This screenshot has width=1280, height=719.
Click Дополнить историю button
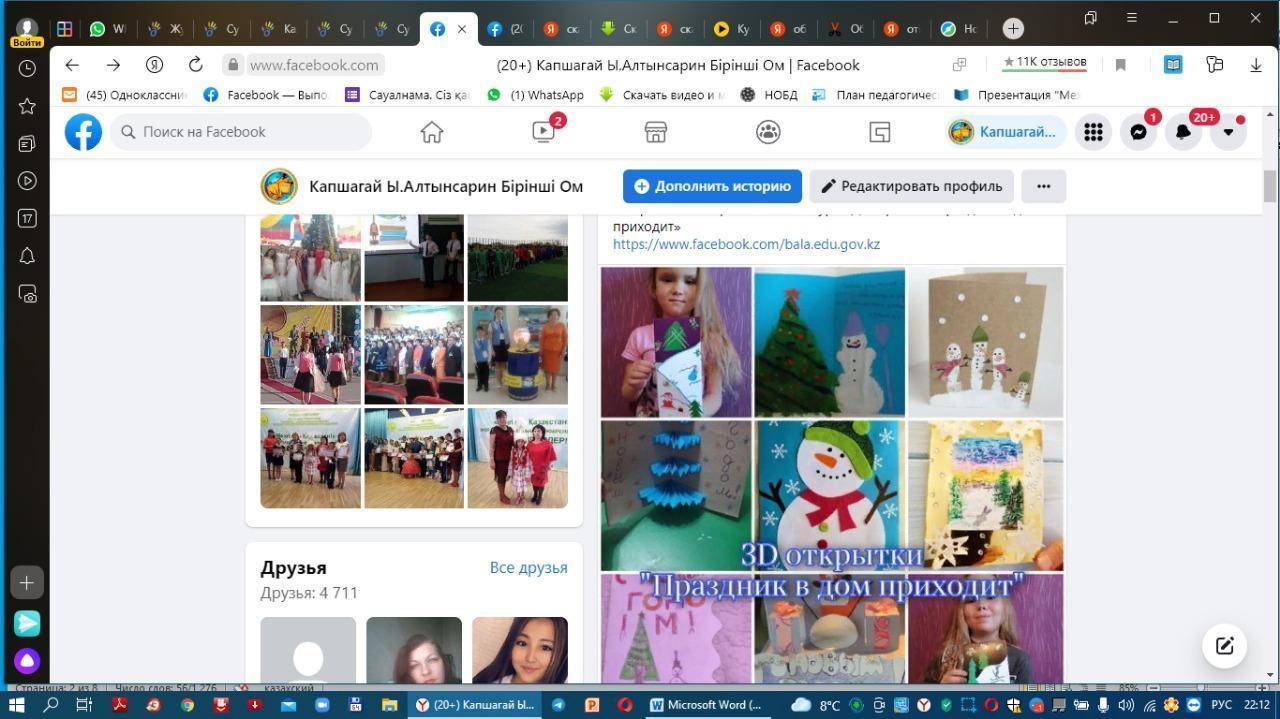[x=712, y=186]
